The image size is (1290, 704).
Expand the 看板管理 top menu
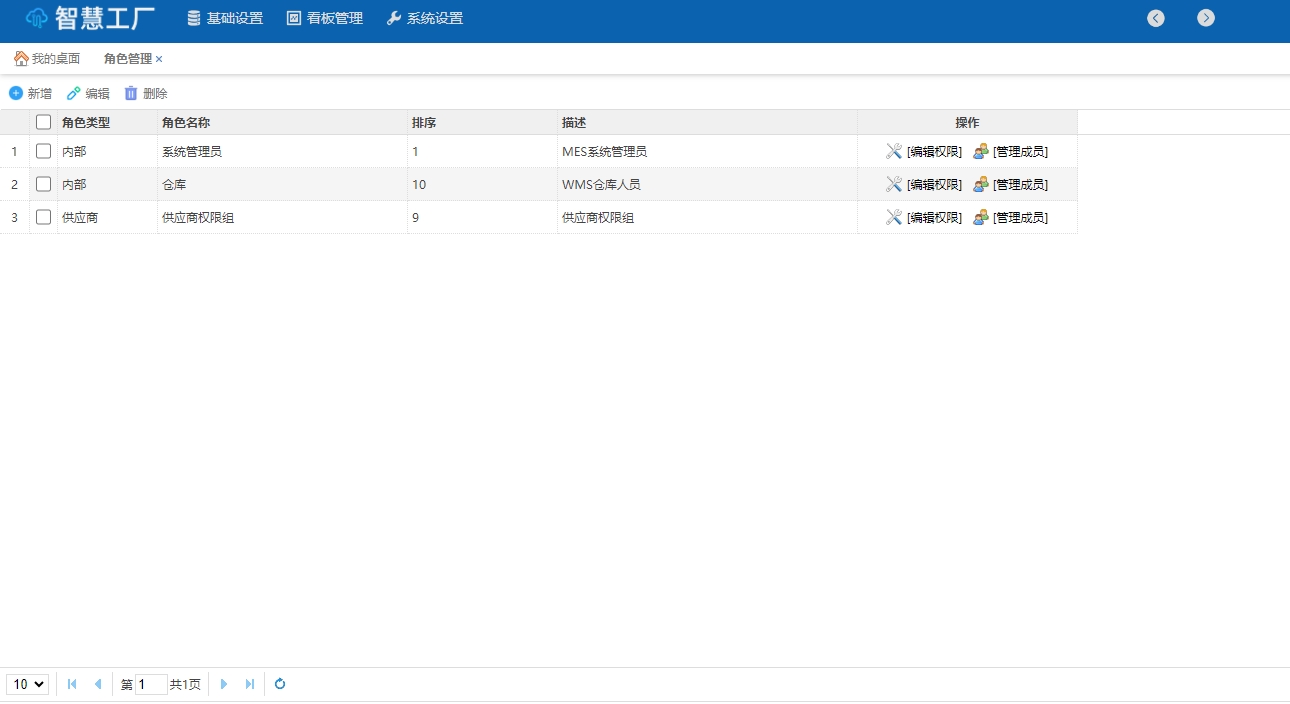tap(325, 18)
